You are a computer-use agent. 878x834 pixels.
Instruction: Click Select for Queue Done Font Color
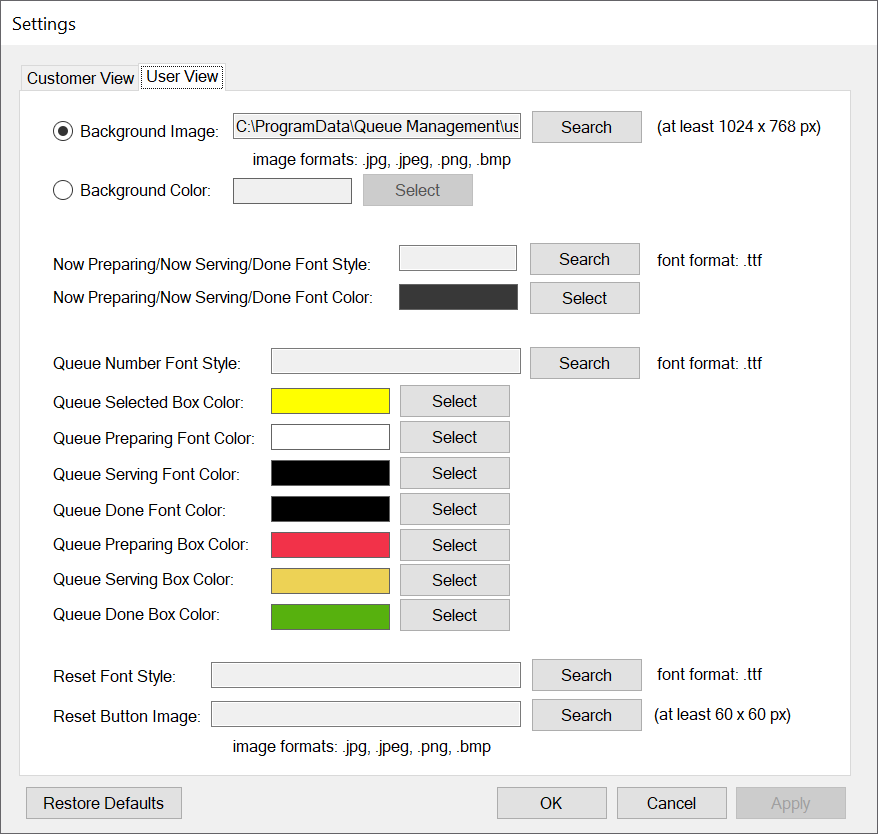pos(454,509)
